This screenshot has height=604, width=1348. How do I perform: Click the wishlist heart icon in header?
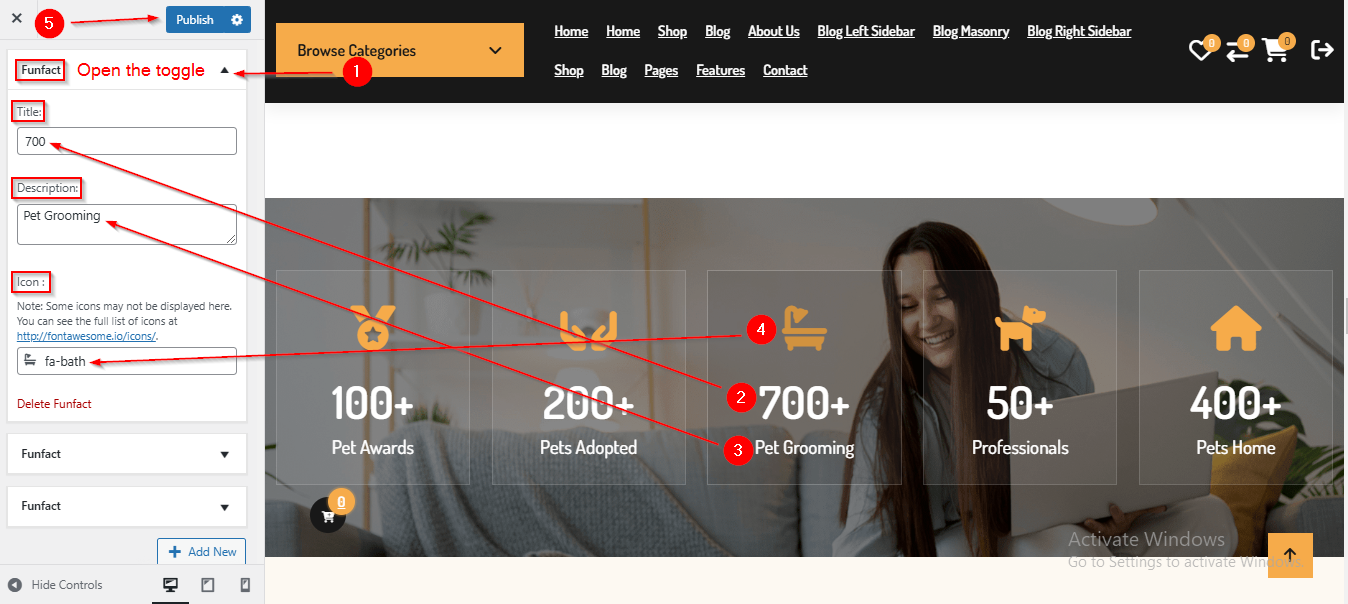tap(1199, 50)
